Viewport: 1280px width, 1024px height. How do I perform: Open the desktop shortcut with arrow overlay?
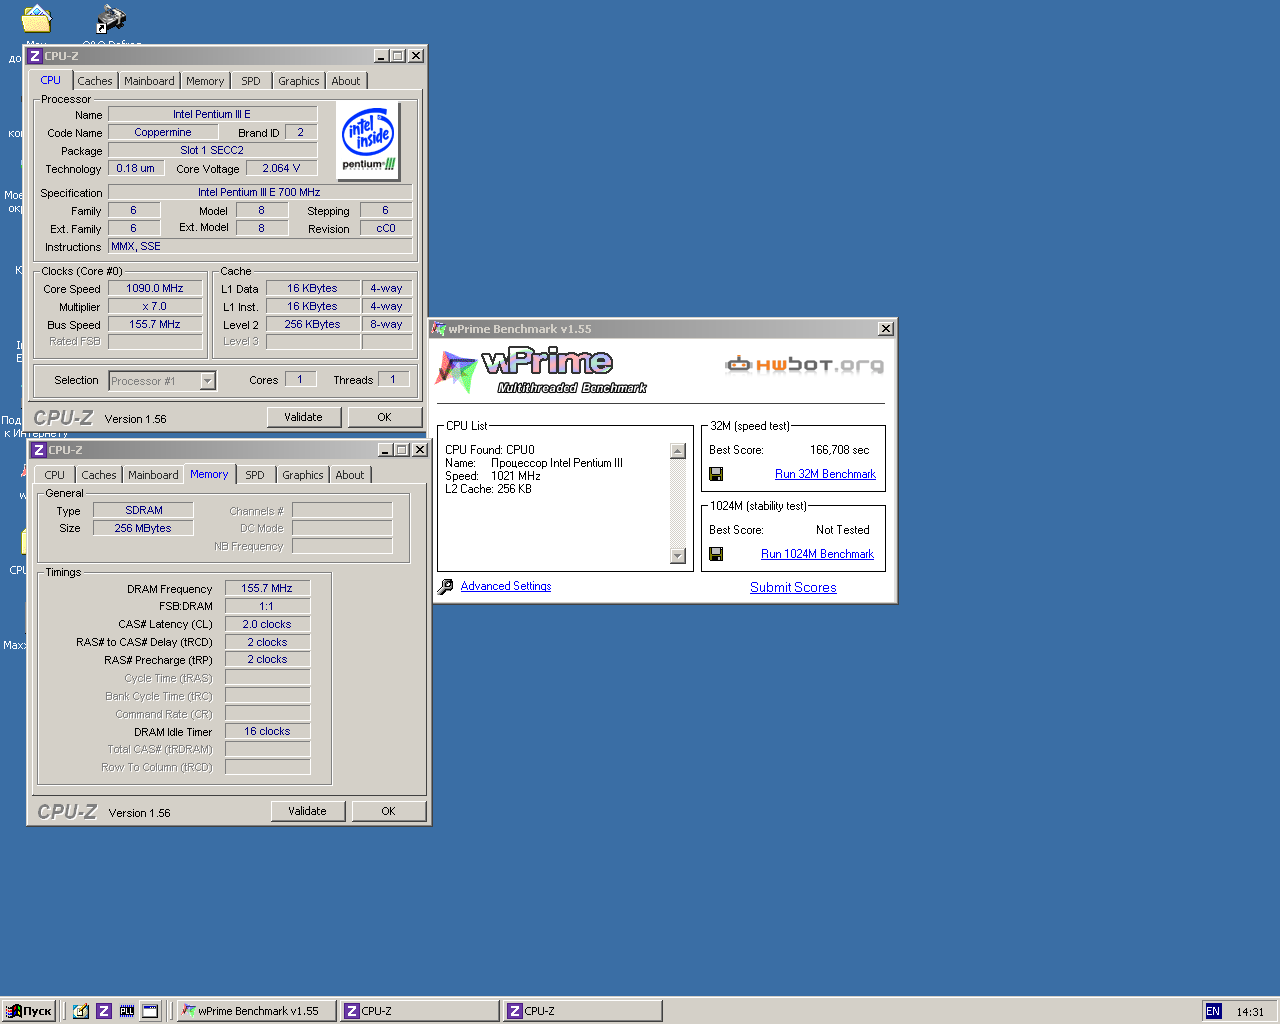[x=110, y=18]
